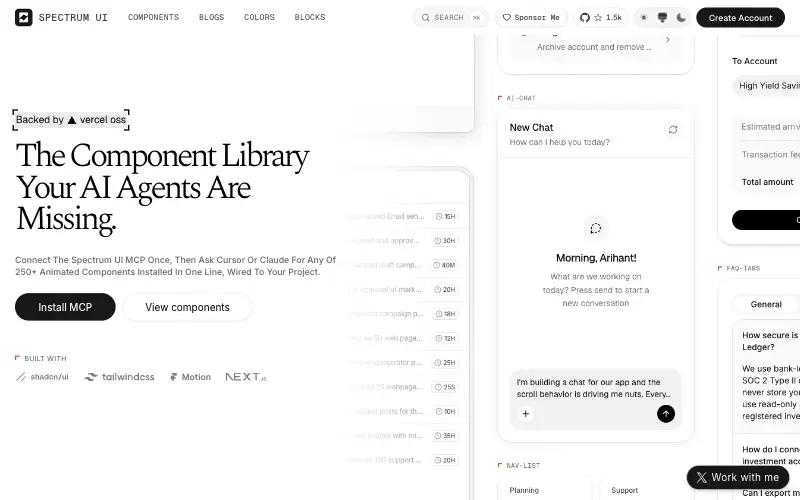Click the Spectrum UI logo icon
800x500 pixels.
(23, 17)
